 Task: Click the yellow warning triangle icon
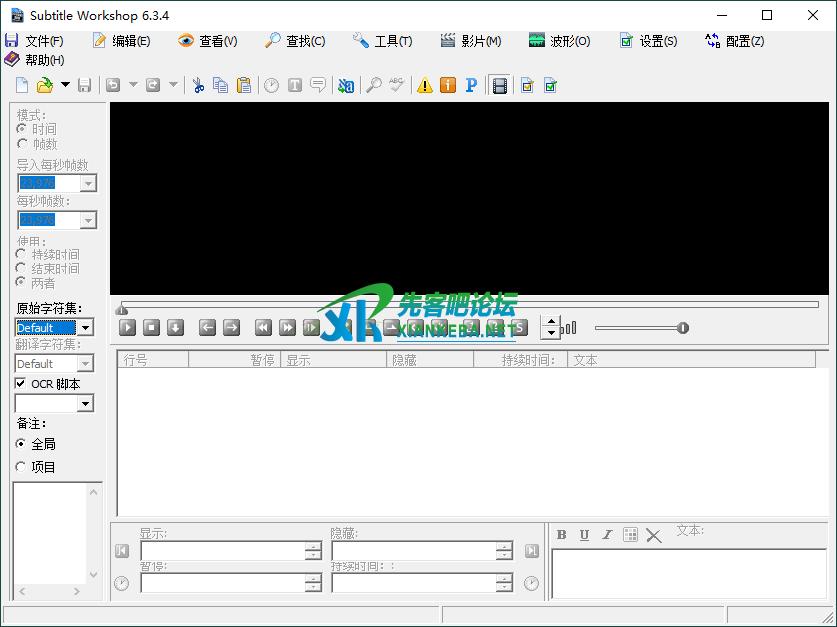click(425, 86)
